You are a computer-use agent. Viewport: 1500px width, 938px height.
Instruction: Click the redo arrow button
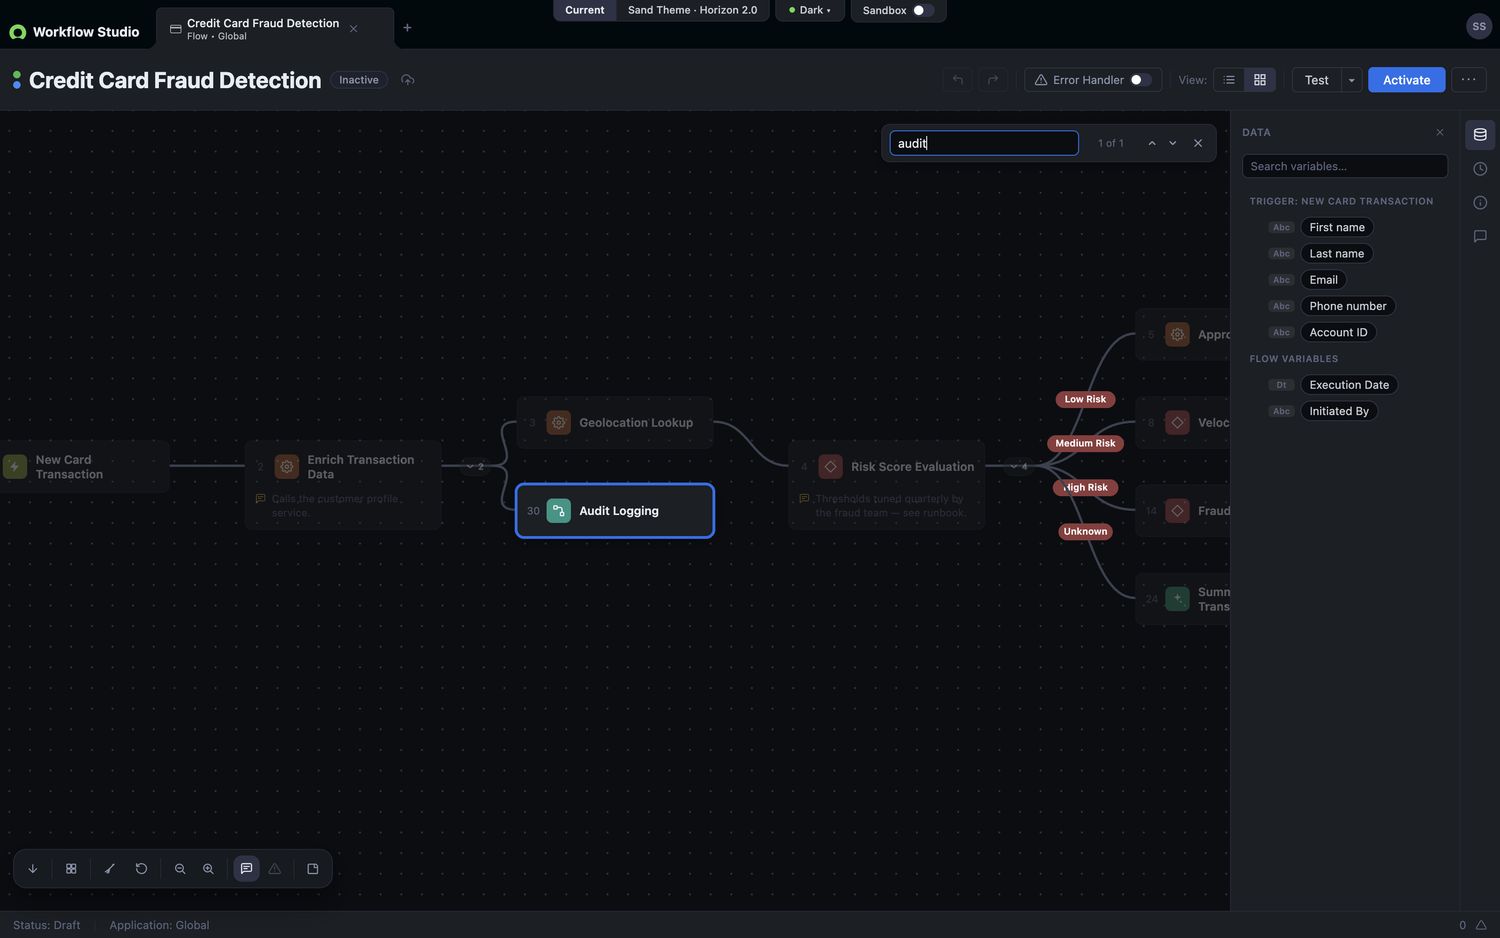pos(993,80)
